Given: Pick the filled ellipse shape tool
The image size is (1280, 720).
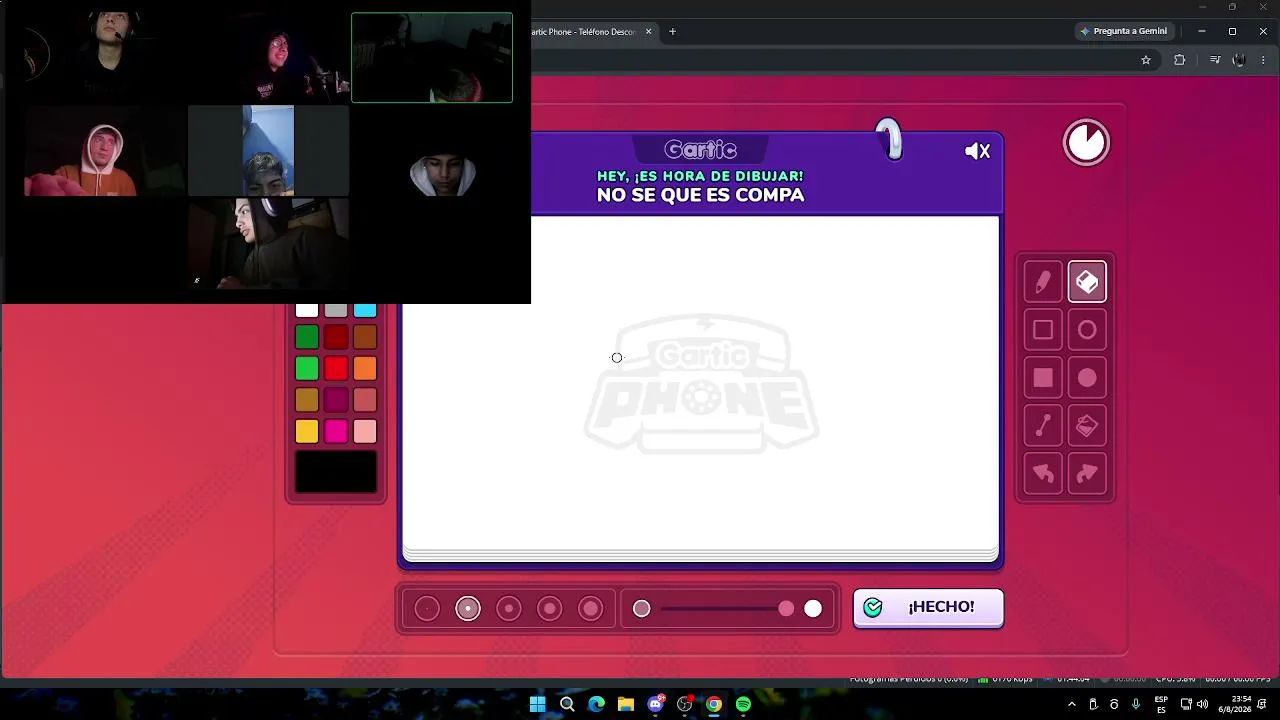Looking at the screenshot, I should tap(1087, 378).
